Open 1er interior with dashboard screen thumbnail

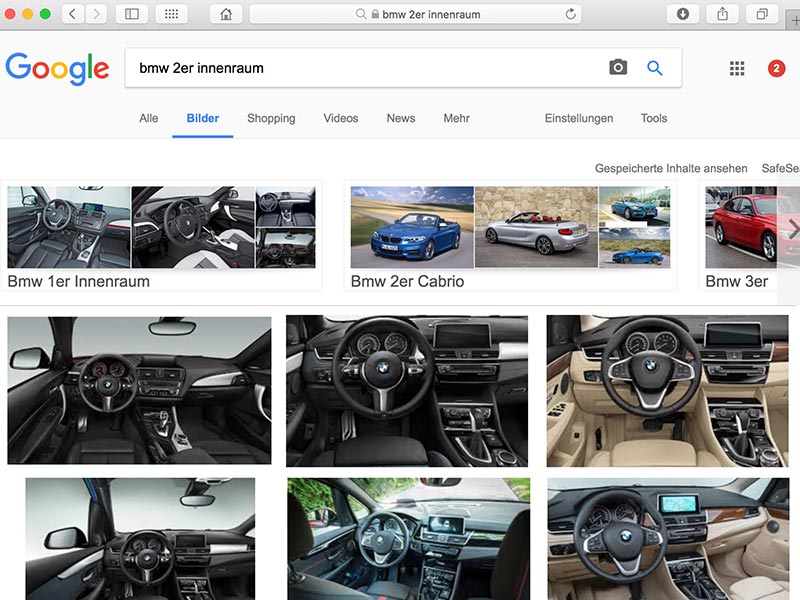coord(68,227)
